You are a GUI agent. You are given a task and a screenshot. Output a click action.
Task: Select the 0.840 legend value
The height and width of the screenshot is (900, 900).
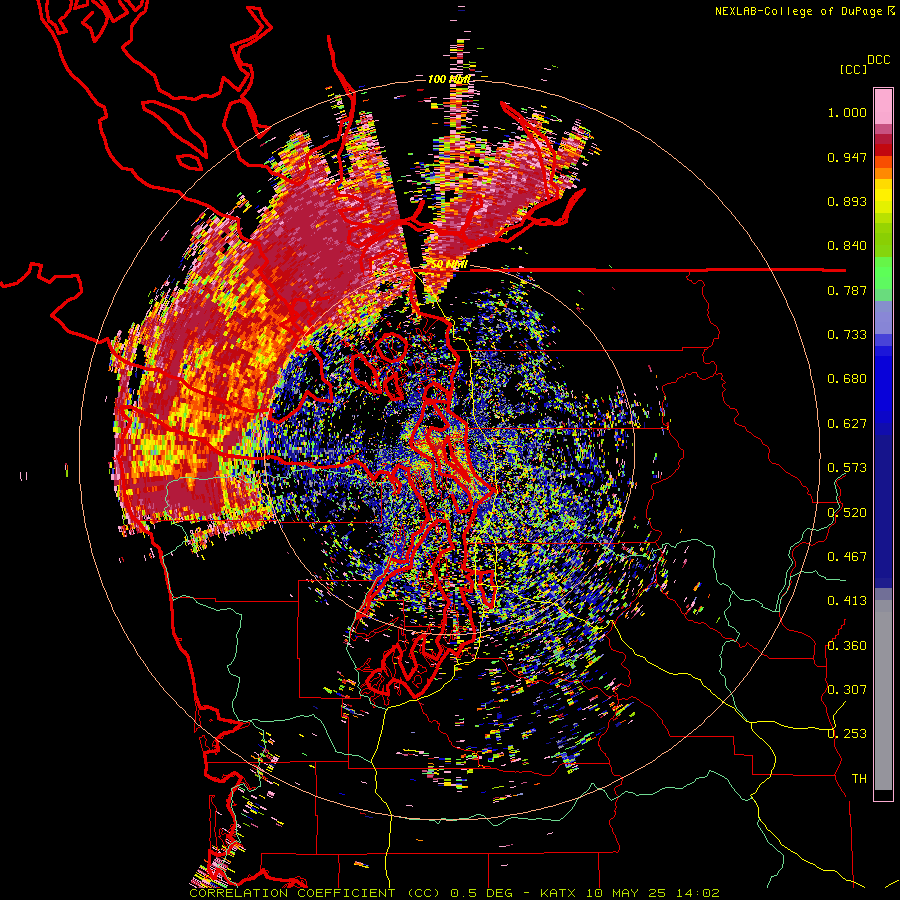[x=847, y=246]
